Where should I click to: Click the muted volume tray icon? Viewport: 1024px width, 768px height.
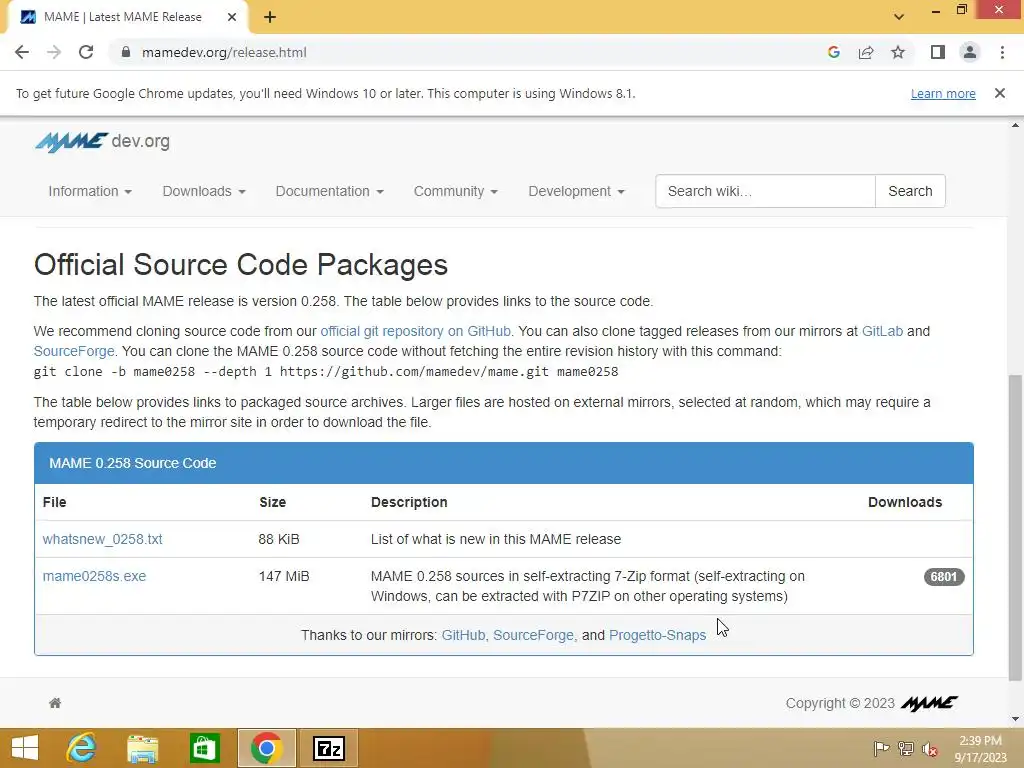[x=930, y=748]
